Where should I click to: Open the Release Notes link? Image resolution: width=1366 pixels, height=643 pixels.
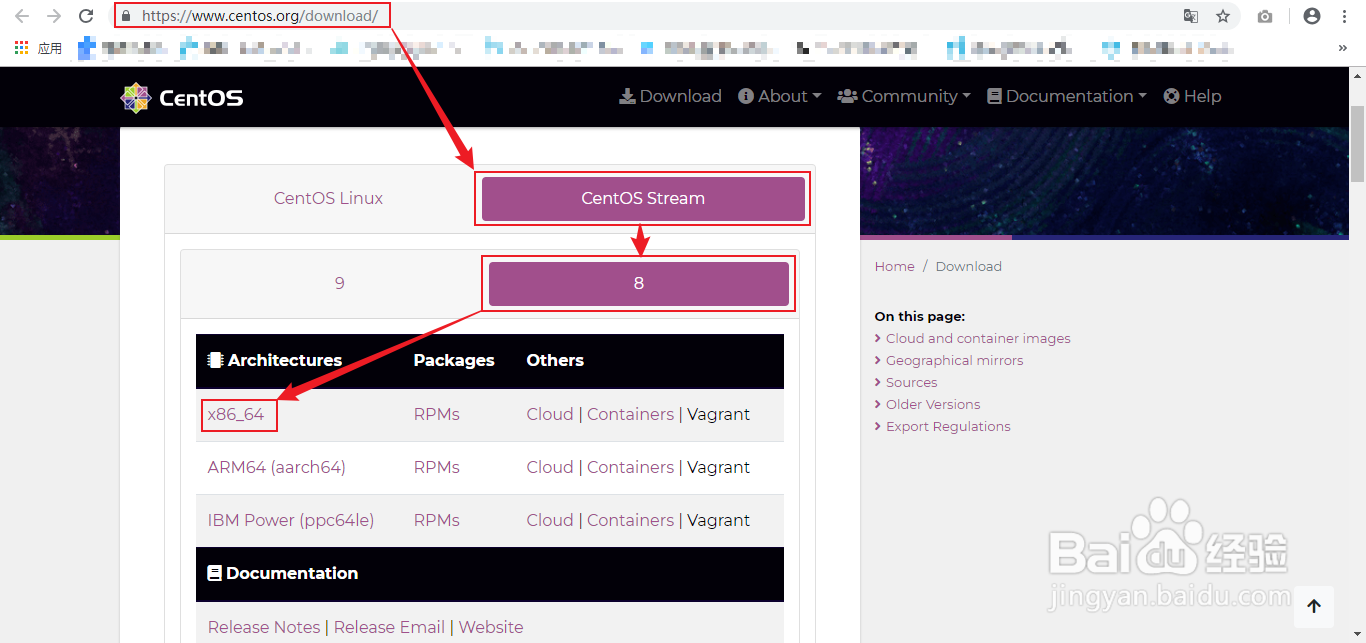(264, 627)
